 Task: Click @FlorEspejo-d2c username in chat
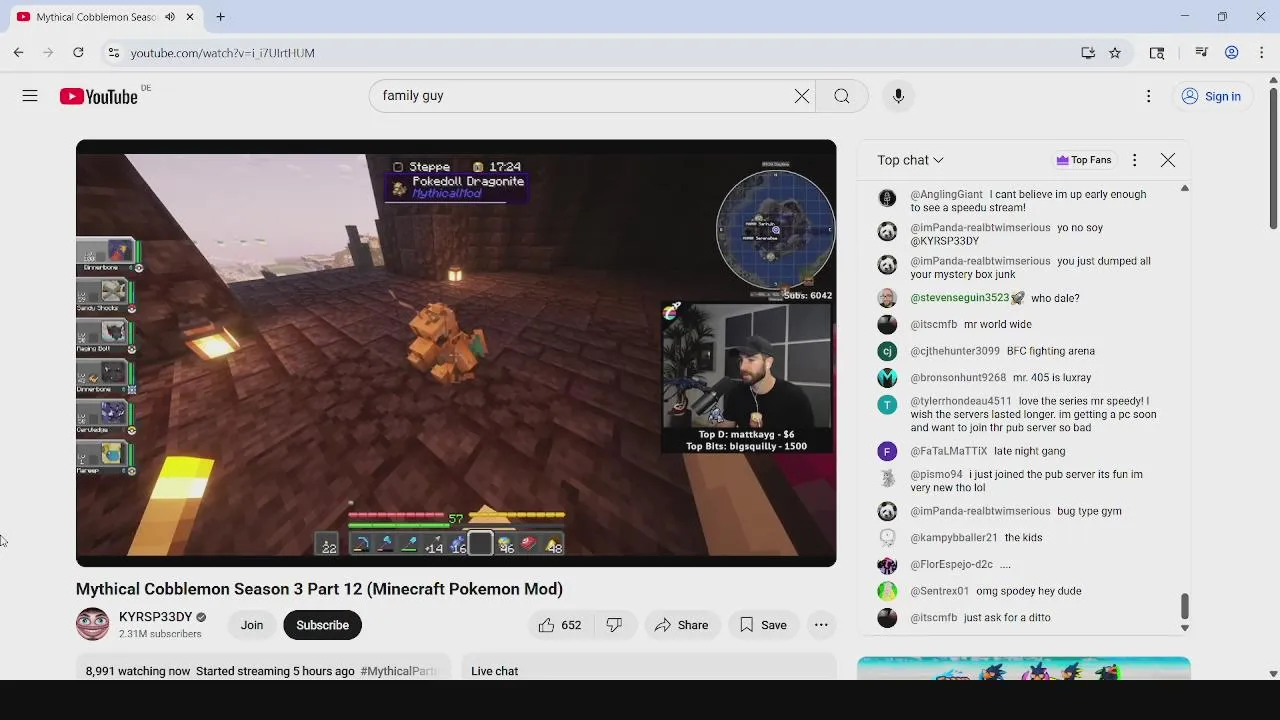951,564
